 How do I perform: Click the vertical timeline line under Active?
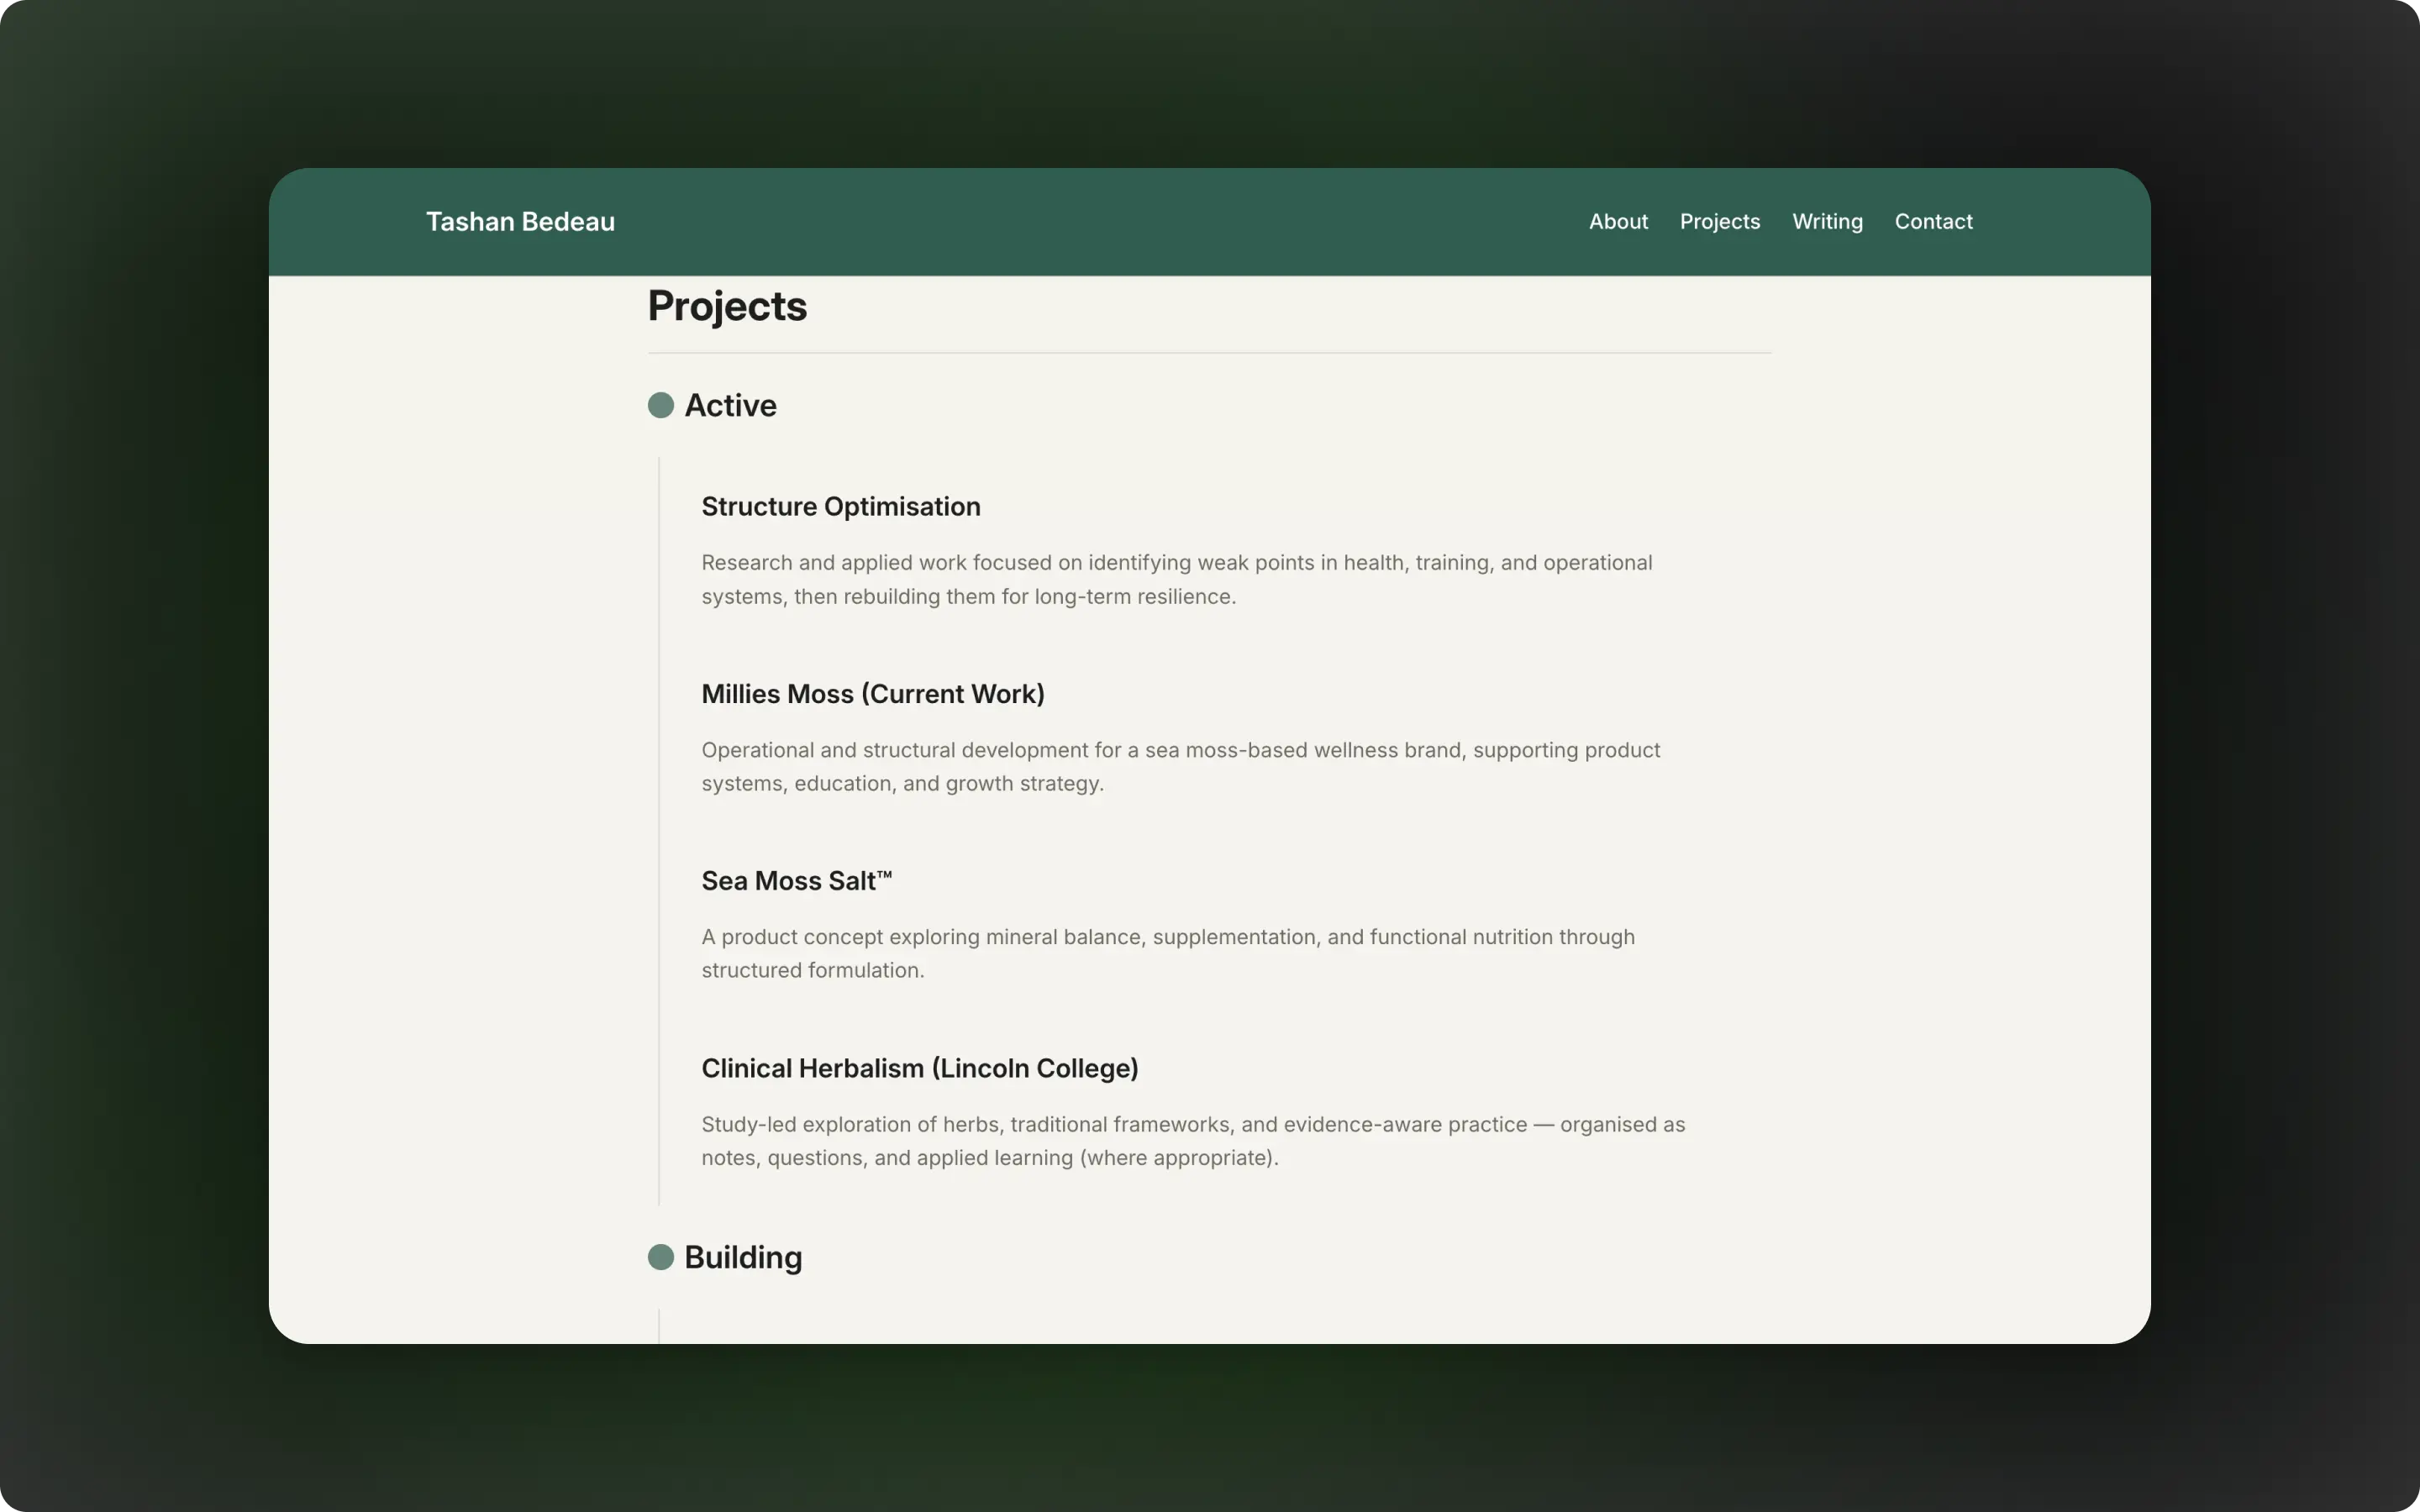pyautogui.click(x=659, y=830)
